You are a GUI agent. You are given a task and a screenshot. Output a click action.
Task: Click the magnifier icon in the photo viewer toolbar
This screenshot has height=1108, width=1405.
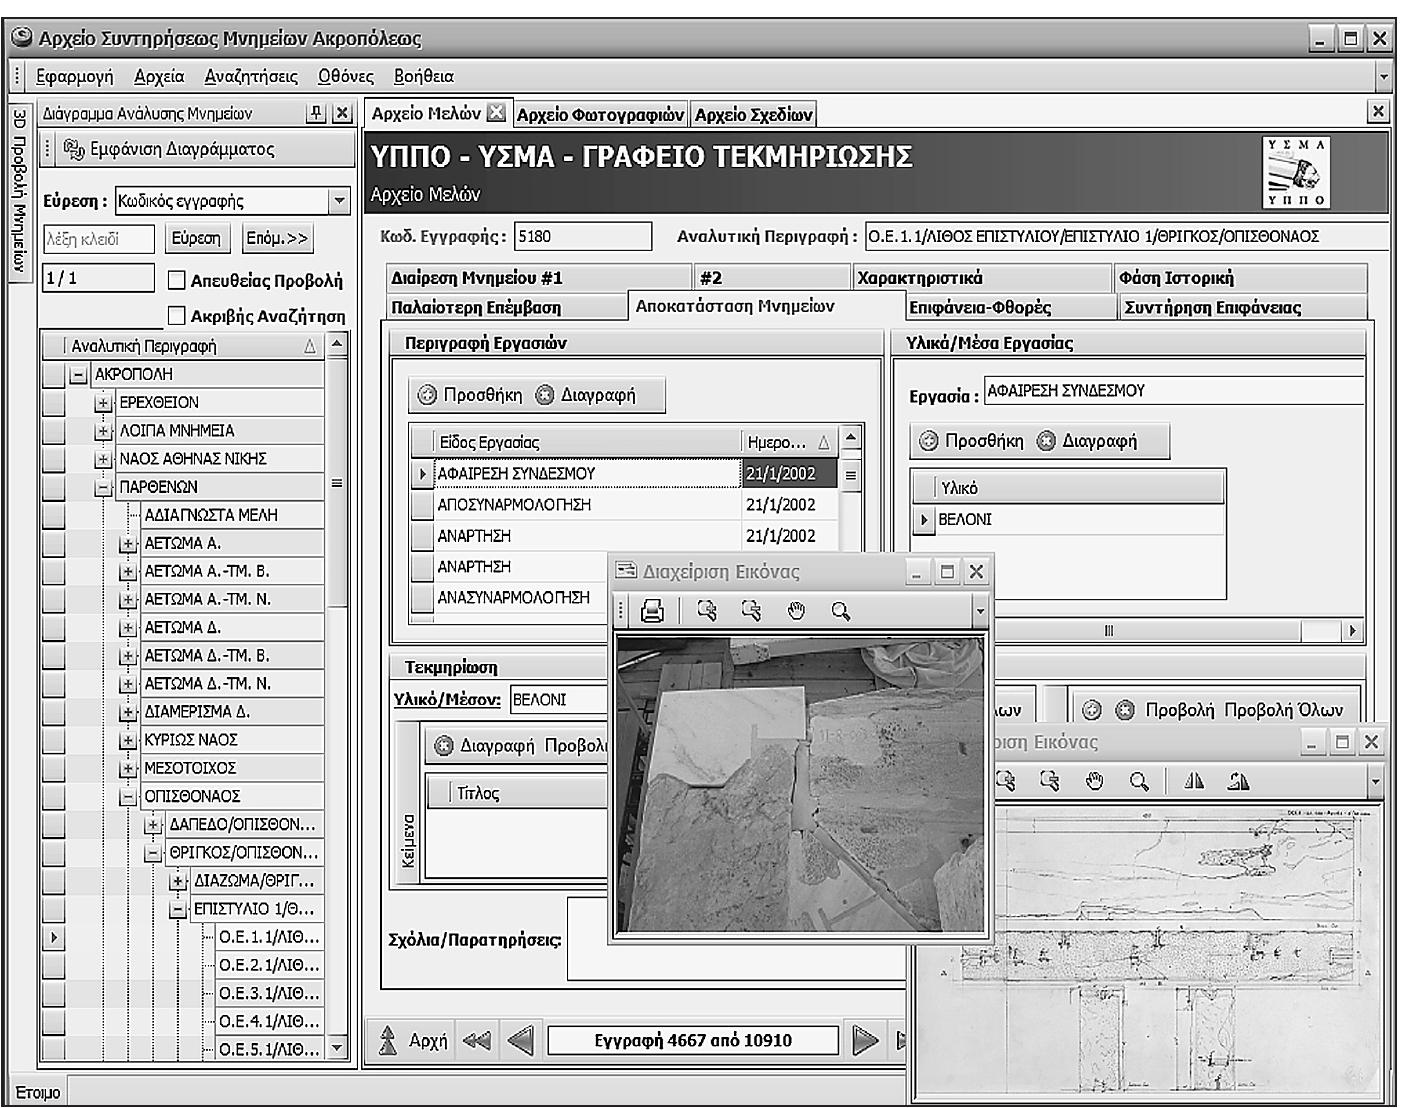coord(840,611)
